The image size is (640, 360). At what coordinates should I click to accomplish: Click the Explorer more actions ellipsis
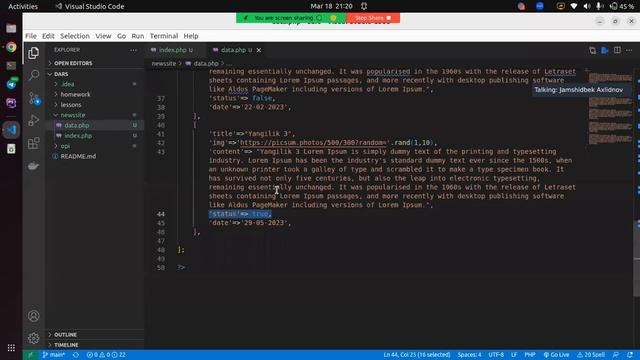click(x=133, y=50)
